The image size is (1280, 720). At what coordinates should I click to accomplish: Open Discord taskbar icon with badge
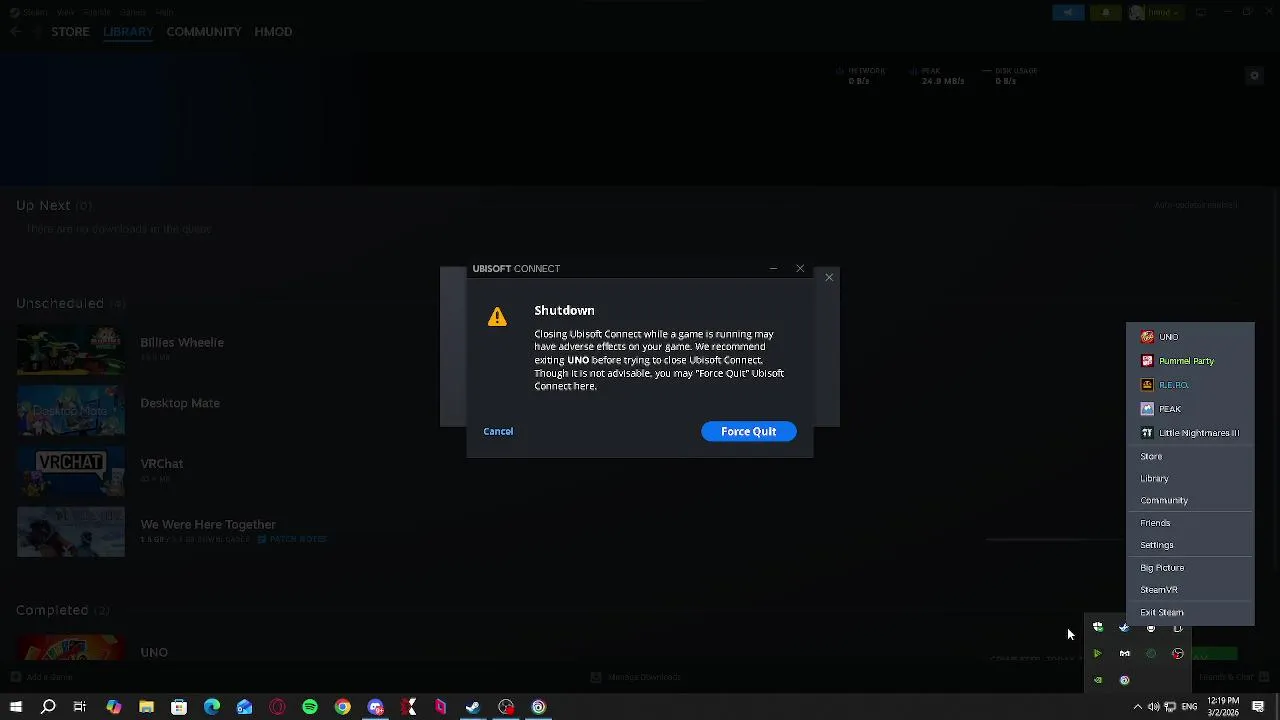click(376, 707)
